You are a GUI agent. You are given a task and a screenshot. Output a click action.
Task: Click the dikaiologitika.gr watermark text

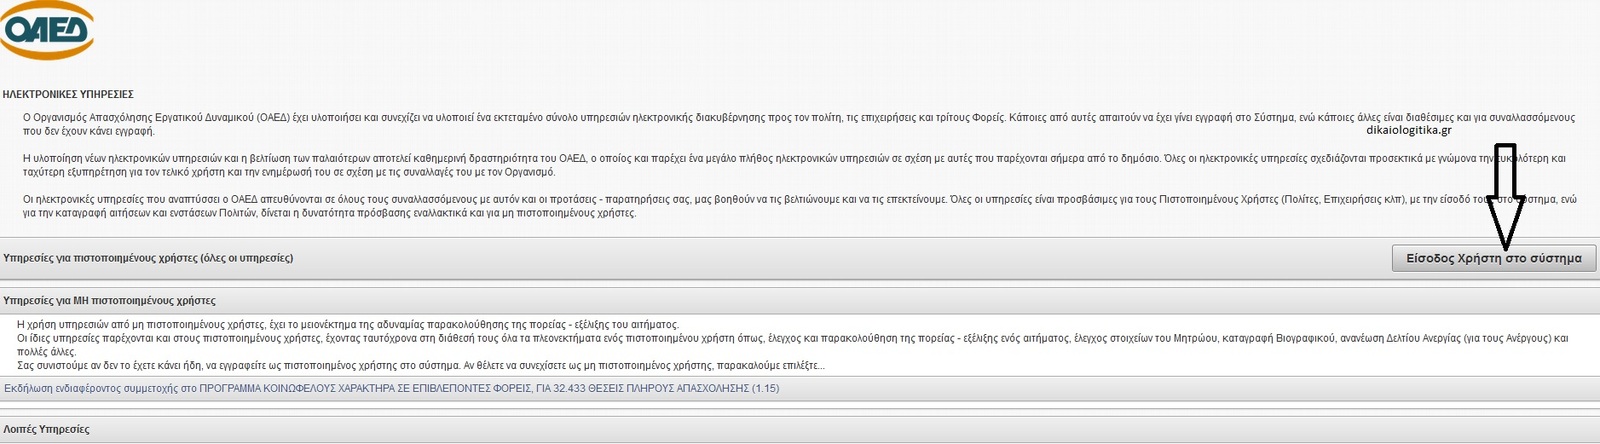(x=1408, y=130)
